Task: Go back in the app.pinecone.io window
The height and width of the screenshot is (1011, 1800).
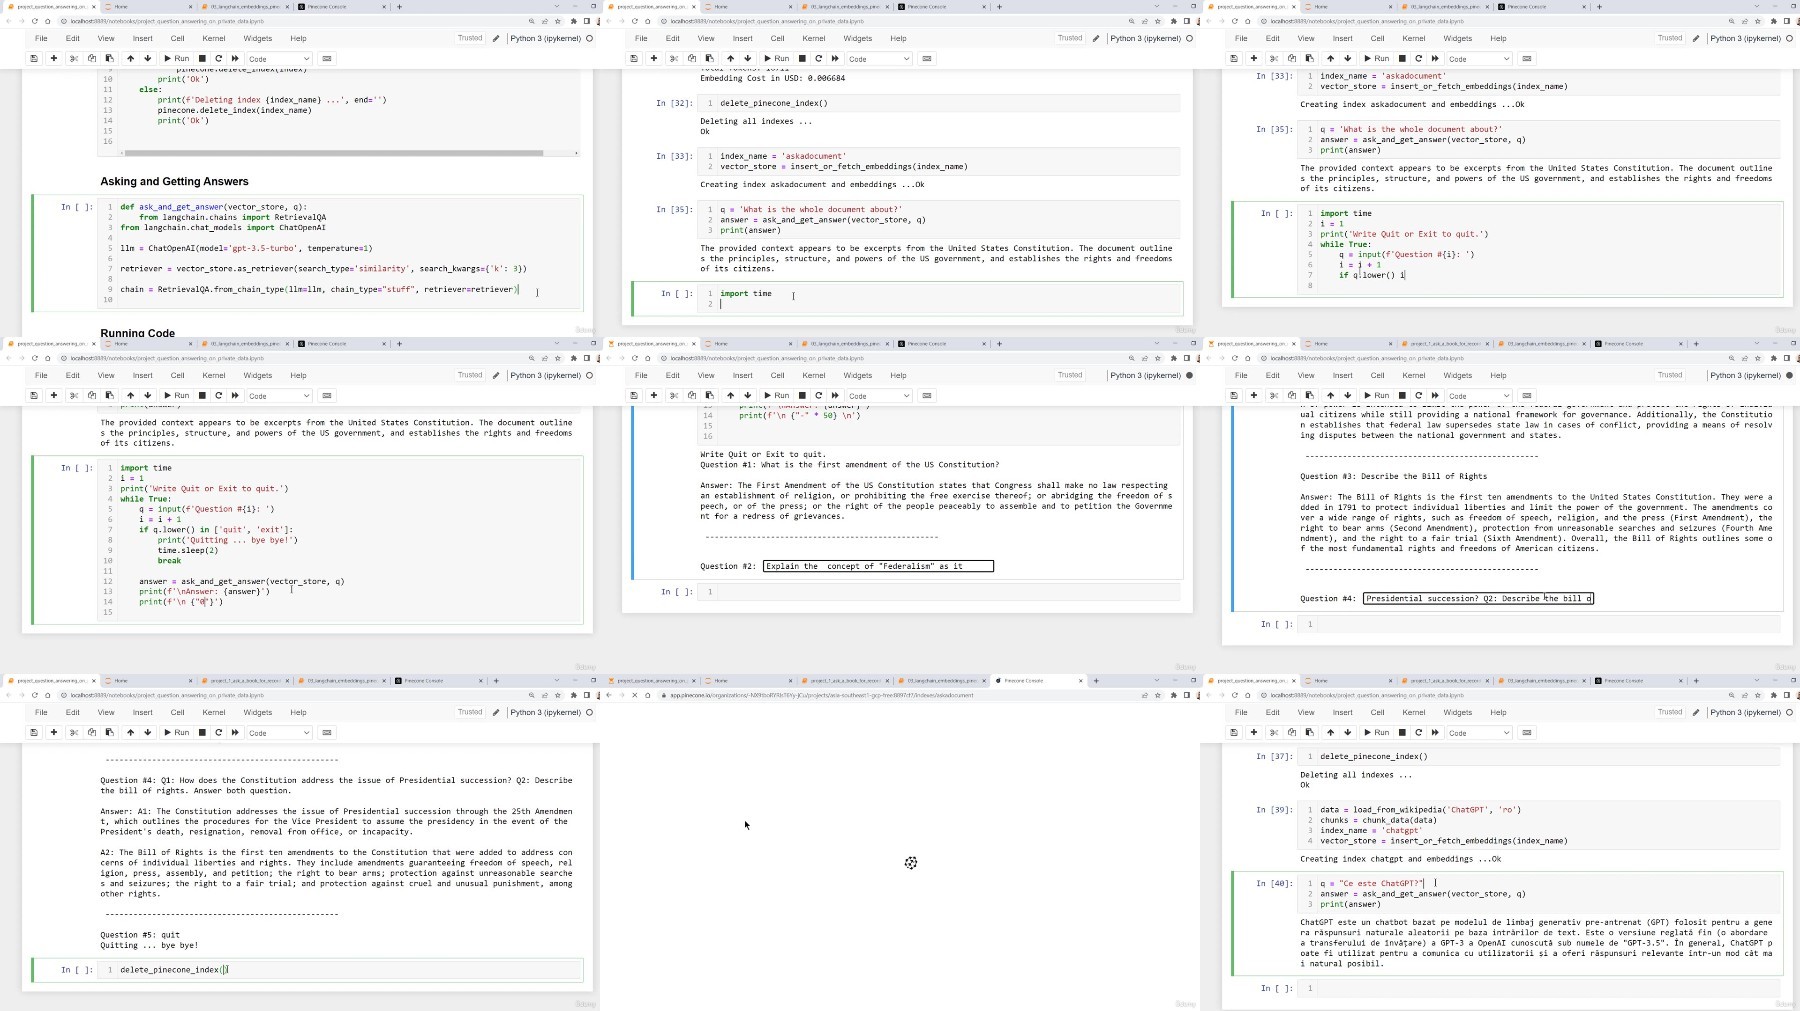Action: tap(609, 695)
